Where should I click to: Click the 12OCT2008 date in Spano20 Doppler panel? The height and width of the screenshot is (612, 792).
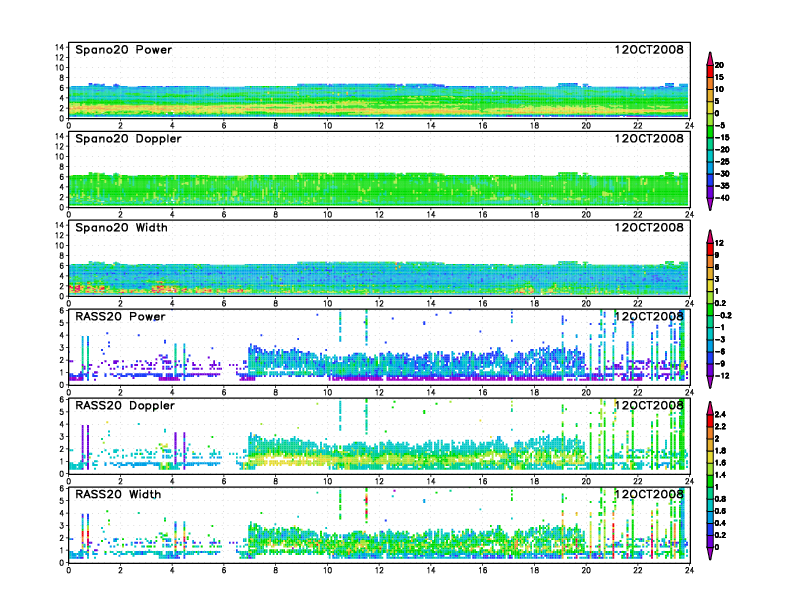649,139
